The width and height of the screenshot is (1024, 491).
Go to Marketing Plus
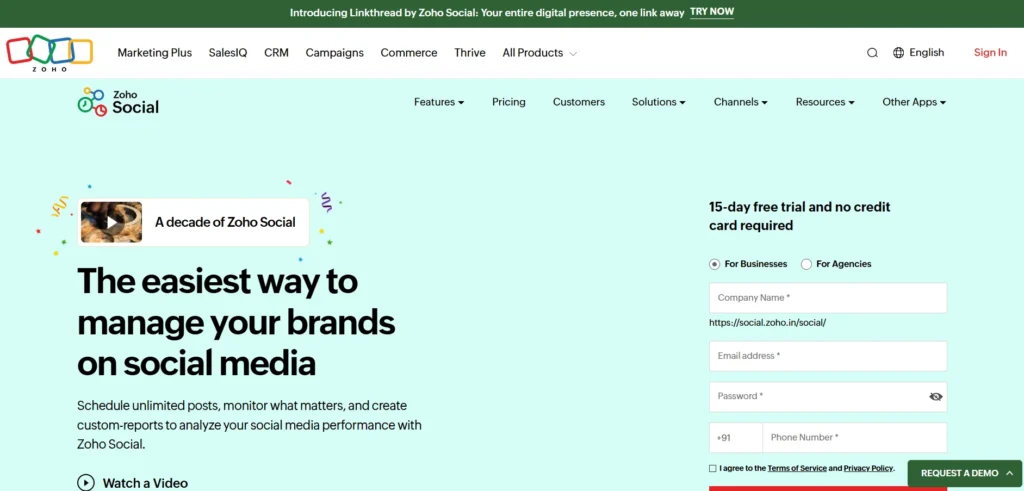coord(155,53)
